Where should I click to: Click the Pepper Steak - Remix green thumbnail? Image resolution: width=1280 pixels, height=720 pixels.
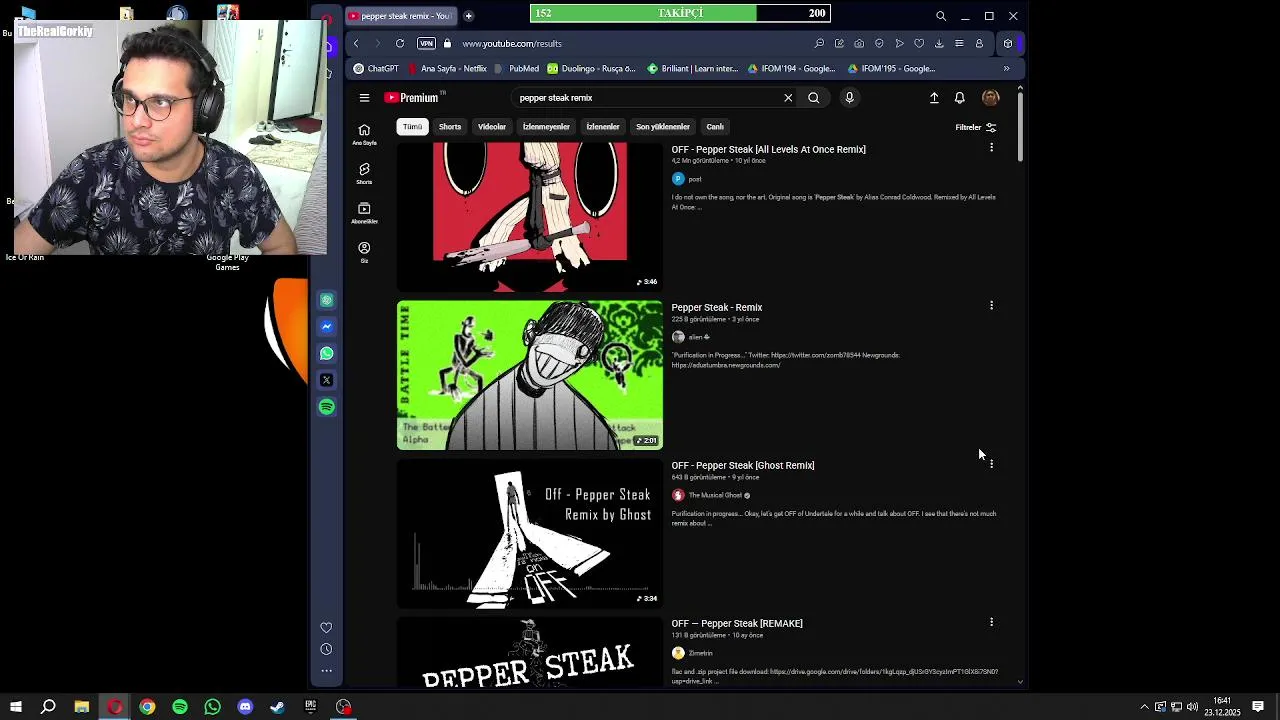pos(530,375)
